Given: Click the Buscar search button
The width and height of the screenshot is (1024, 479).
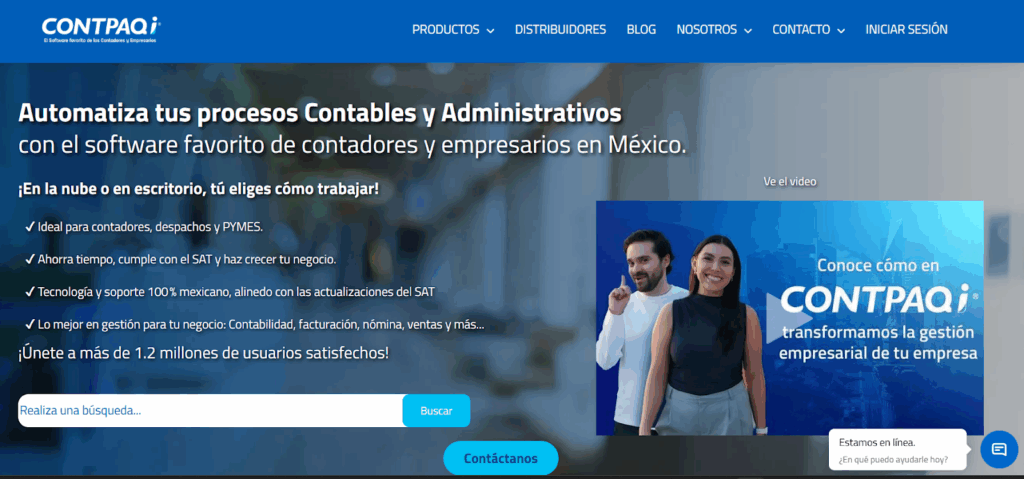Looking at the screenshot, I should coord(436,411).
